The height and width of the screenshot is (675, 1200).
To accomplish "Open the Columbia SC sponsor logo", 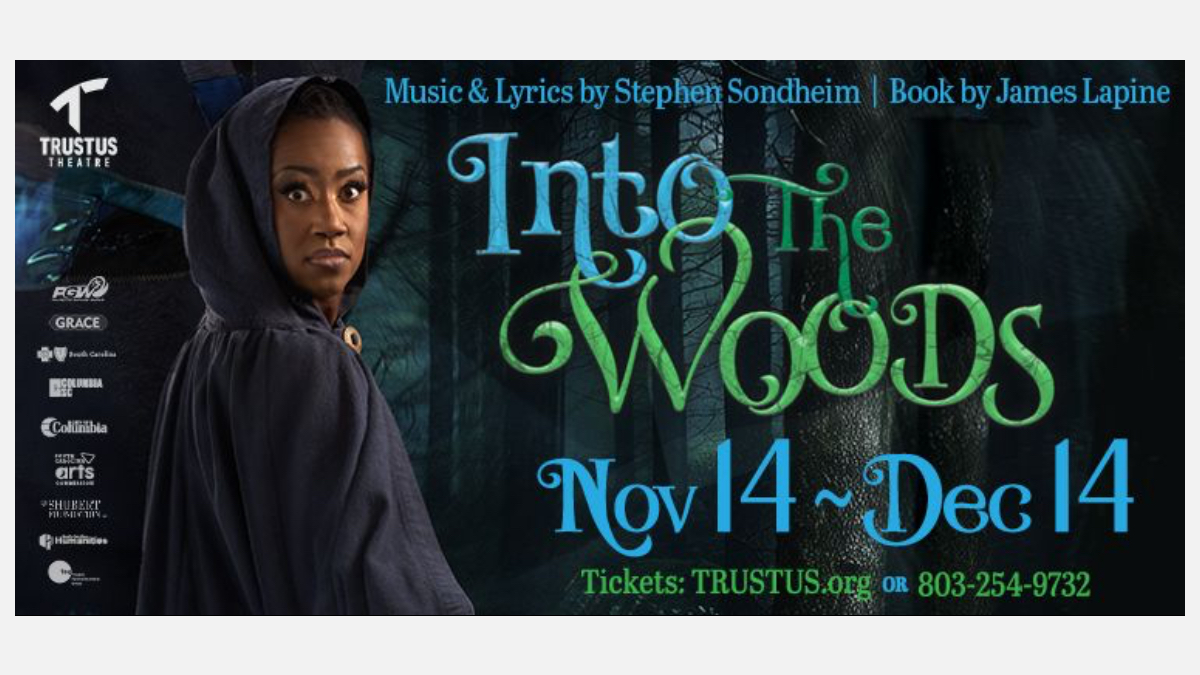I will 76,386.
